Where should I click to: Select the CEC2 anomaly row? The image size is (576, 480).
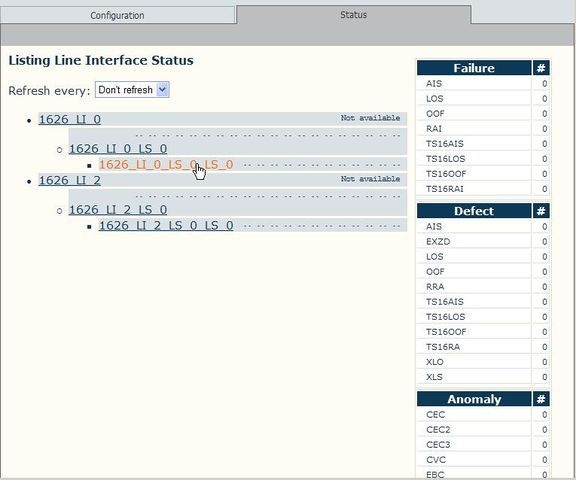pyautogui.click(x=483, y=429)
